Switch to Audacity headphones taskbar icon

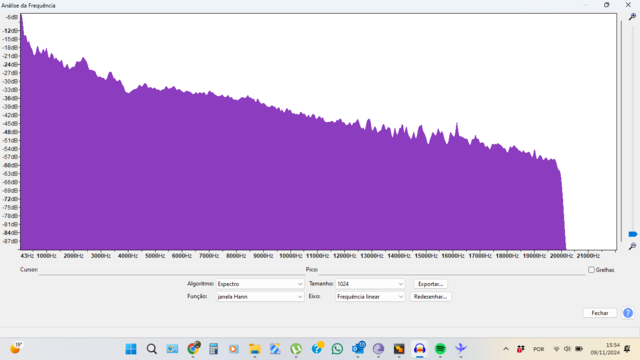[420, 349]
